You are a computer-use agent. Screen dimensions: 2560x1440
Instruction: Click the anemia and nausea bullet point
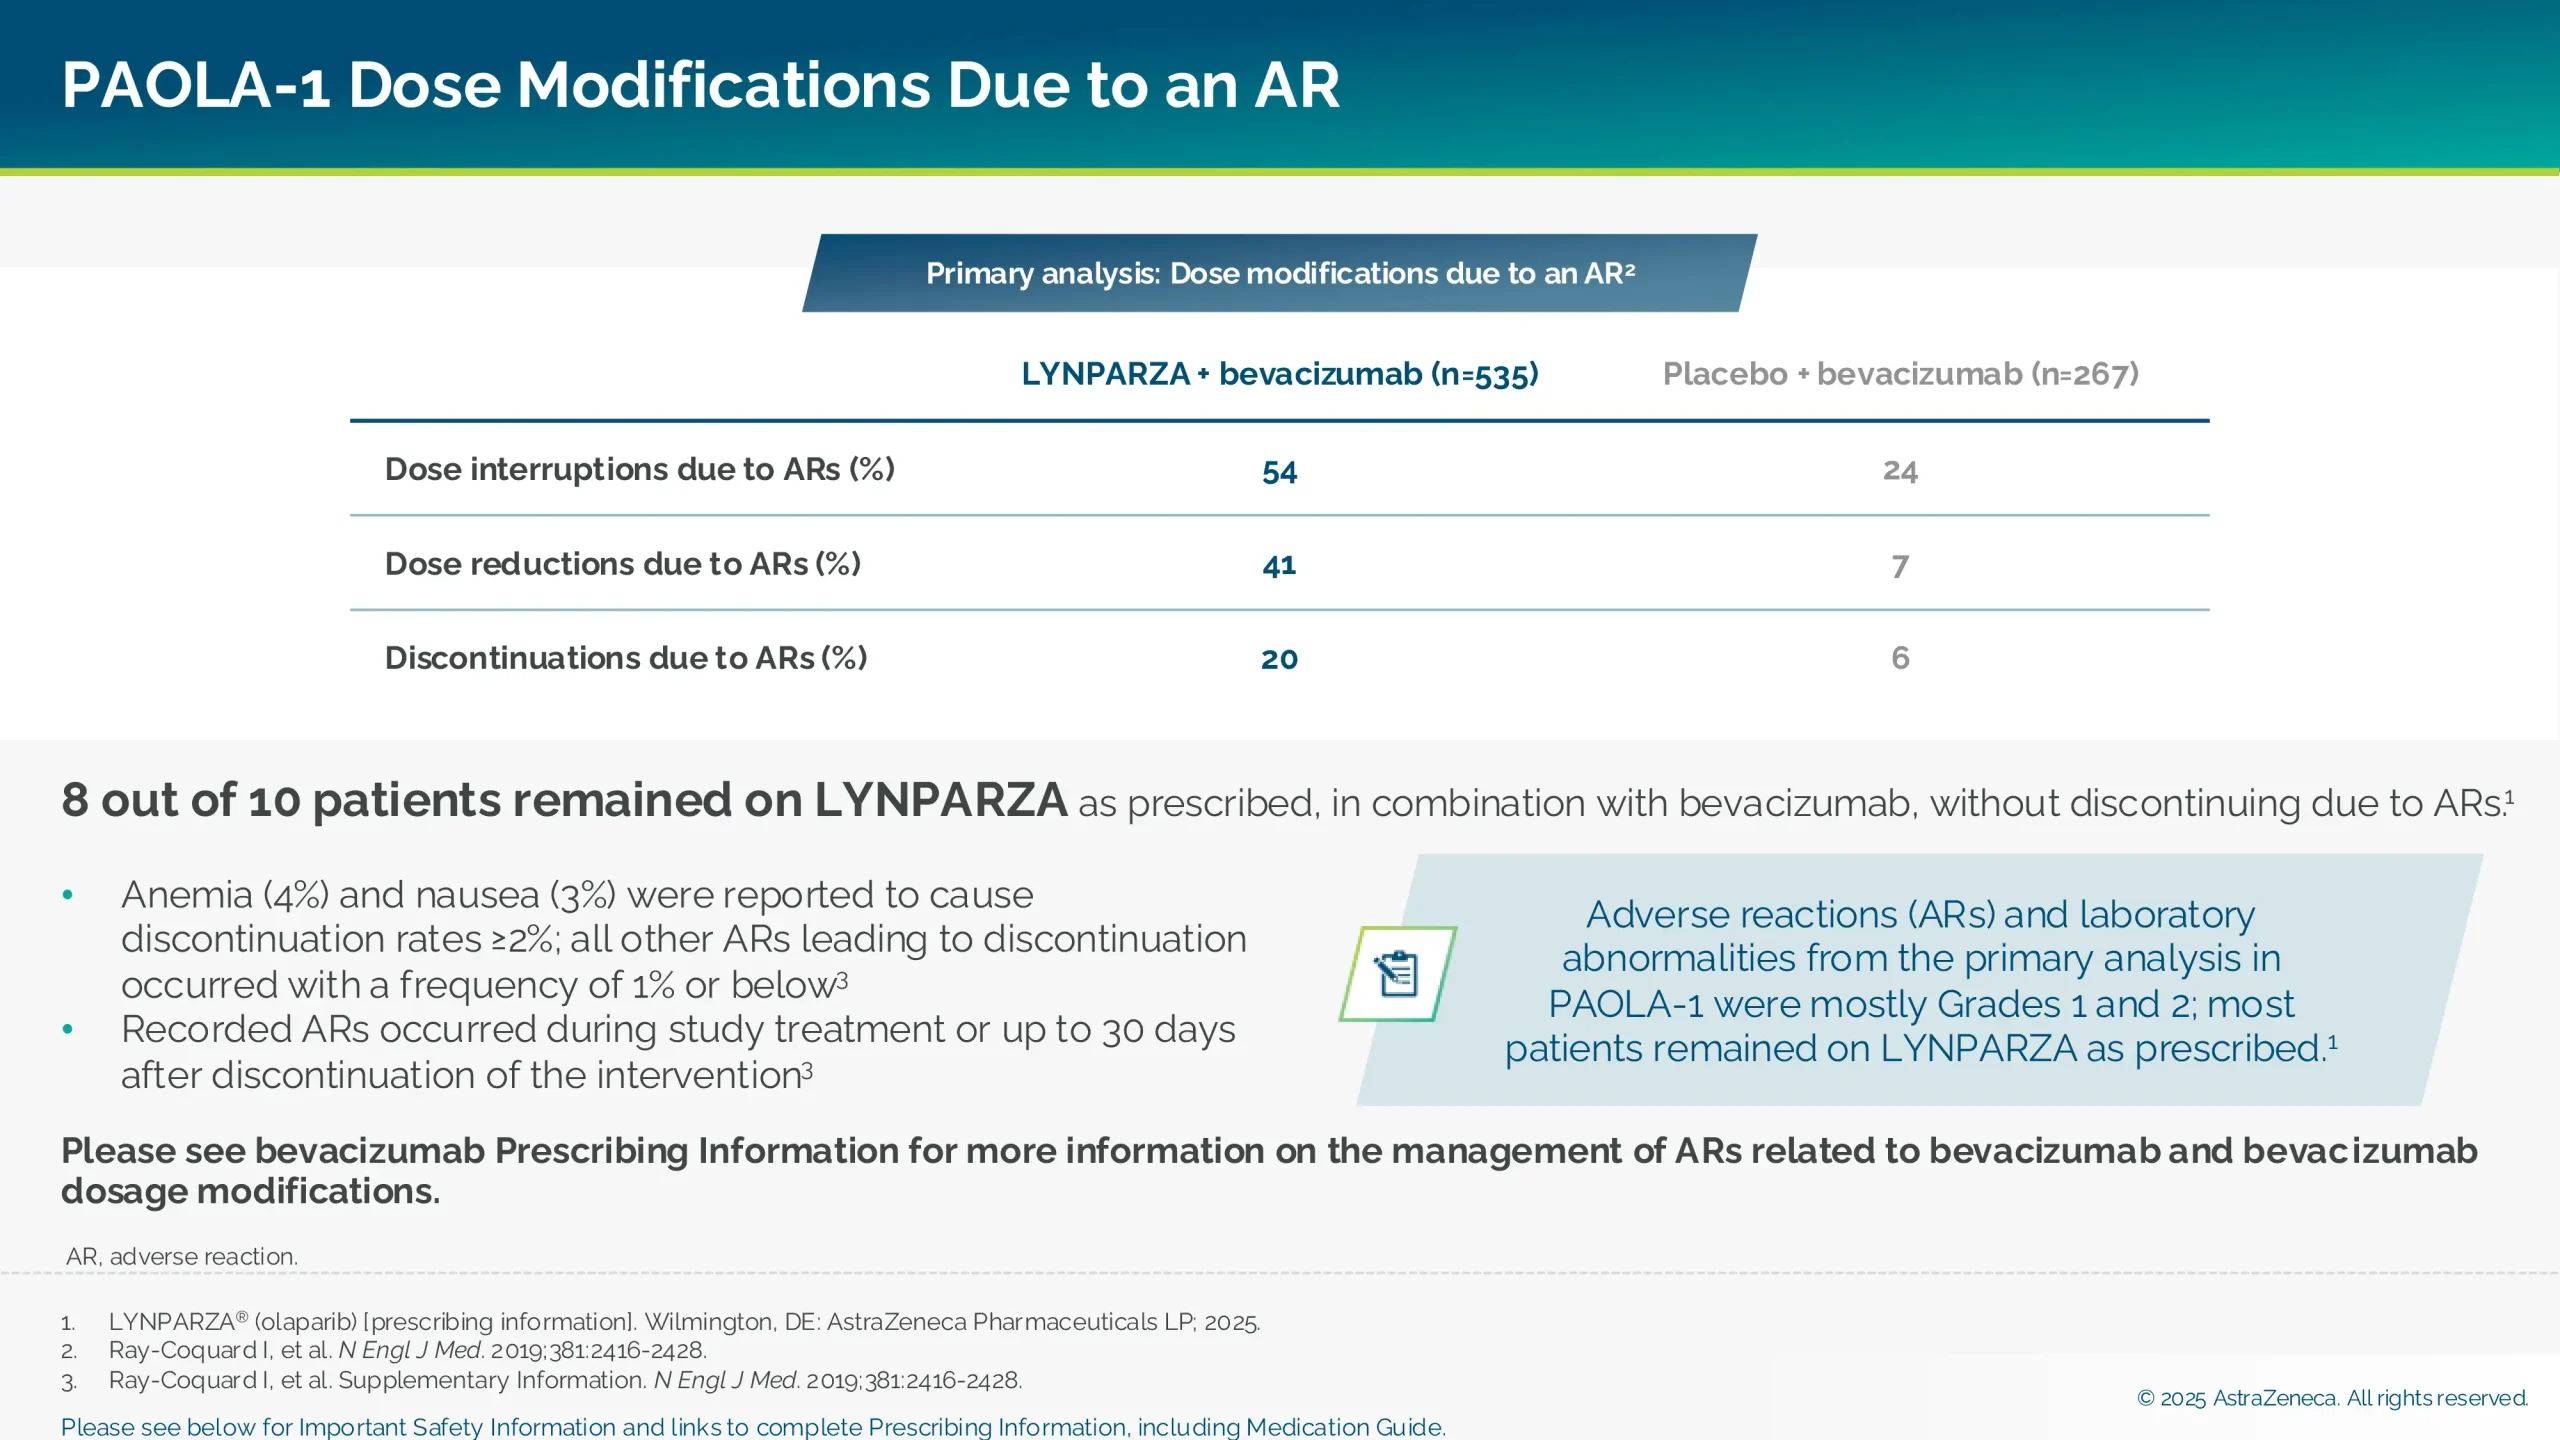[x=680, y=938]
